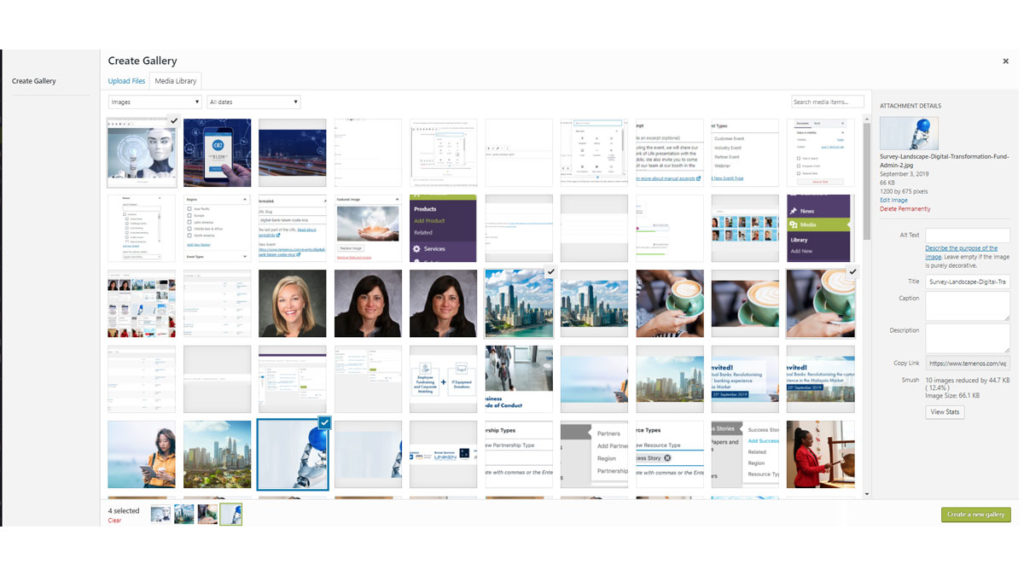
Task: Close the Create Gallery dialog
Action: (x=1005, y=61)
